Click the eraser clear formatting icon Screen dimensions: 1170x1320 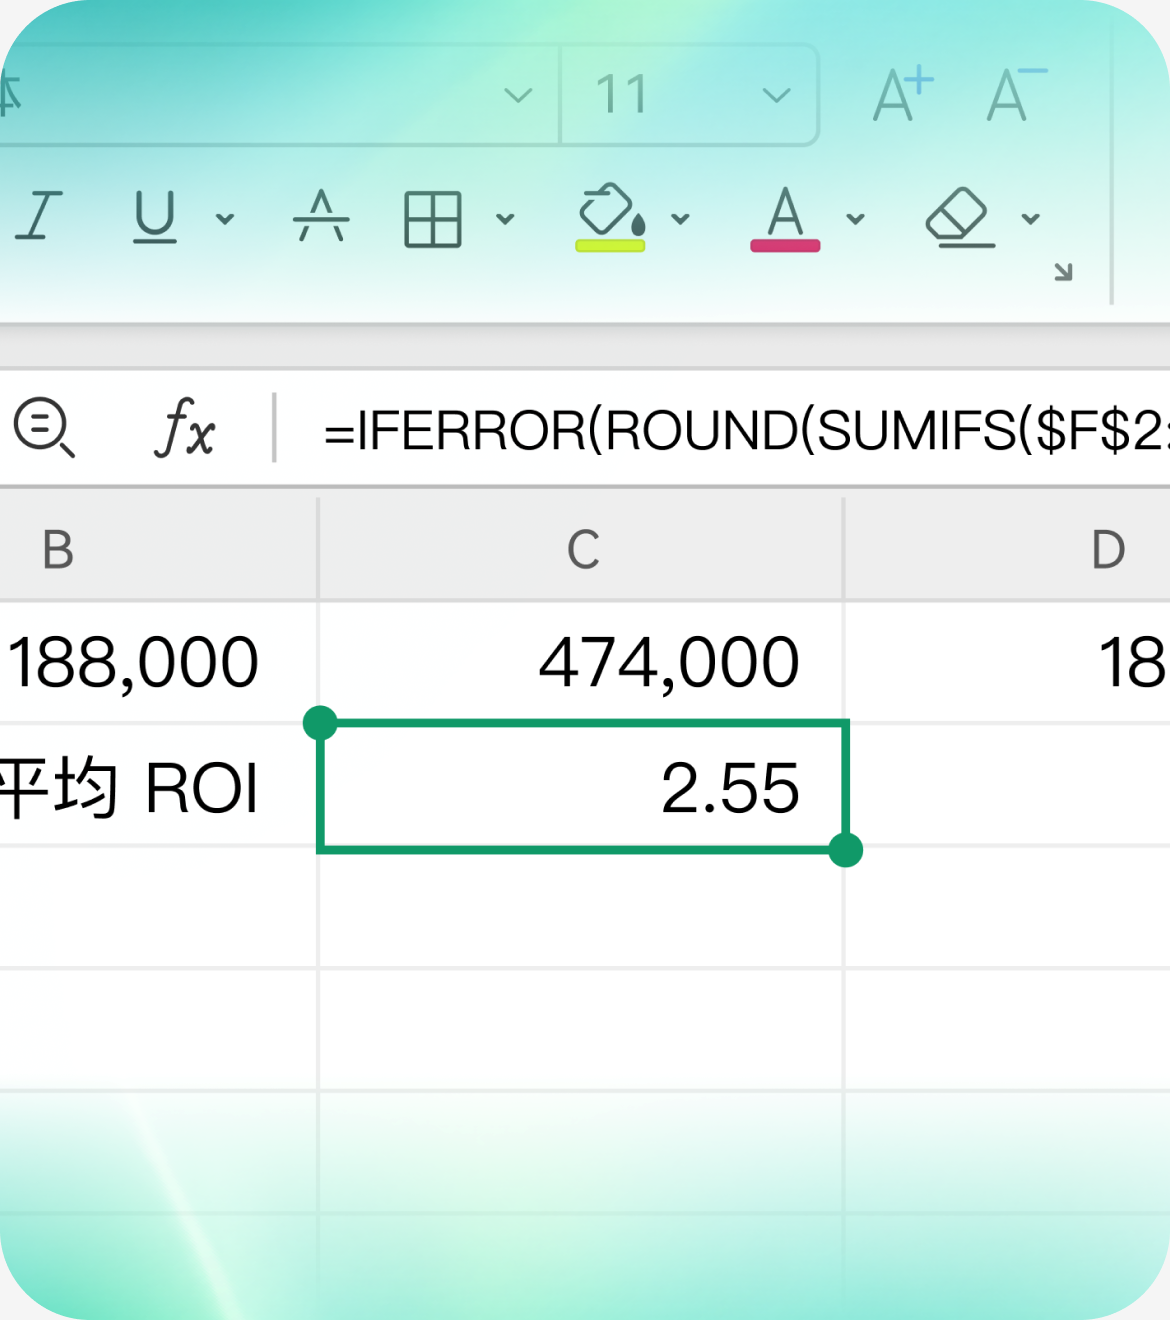click(960, 217)
